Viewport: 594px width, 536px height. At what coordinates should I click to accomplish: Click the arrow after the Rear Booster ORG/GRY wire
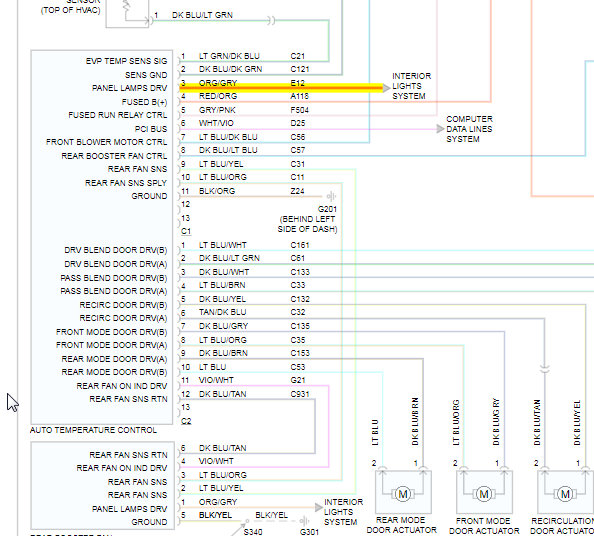click(x=319, y=507)
